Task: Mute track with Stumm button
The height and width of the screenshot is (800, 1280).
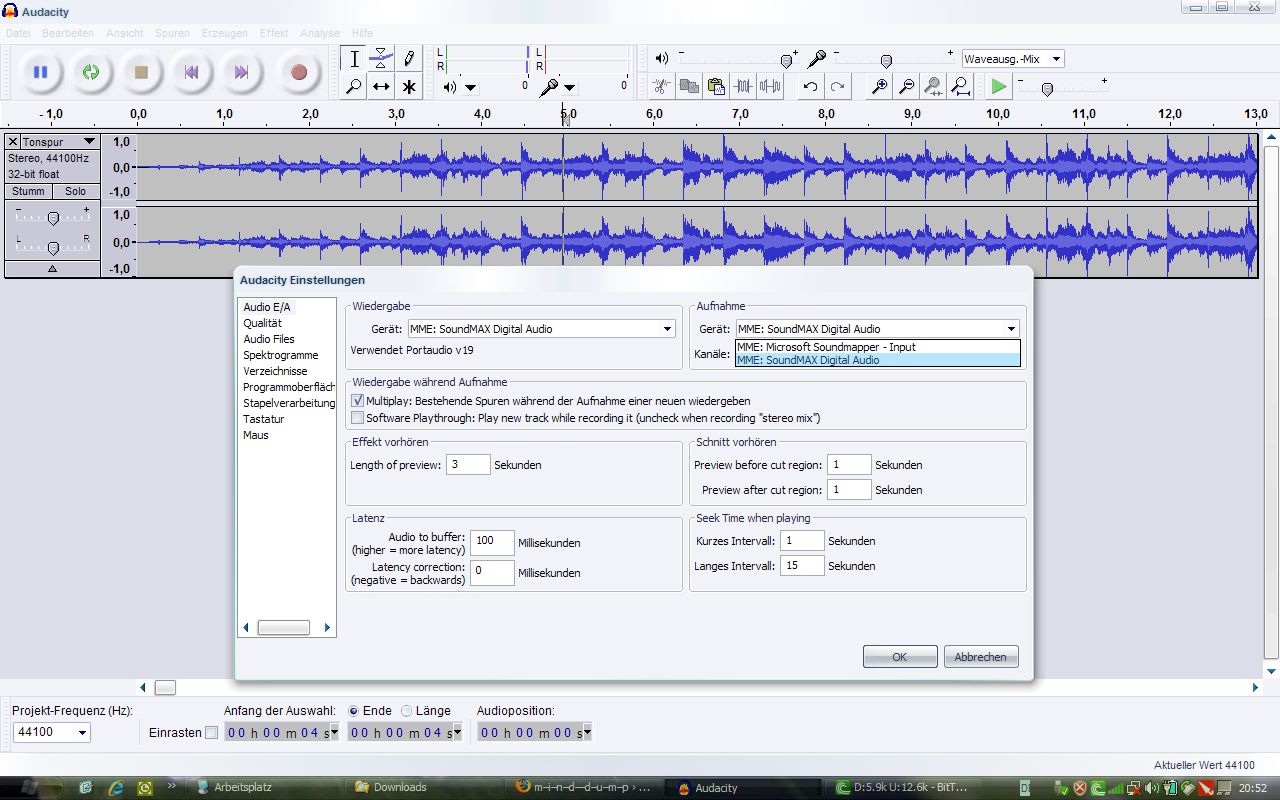Action: click(x=28, y=191)
